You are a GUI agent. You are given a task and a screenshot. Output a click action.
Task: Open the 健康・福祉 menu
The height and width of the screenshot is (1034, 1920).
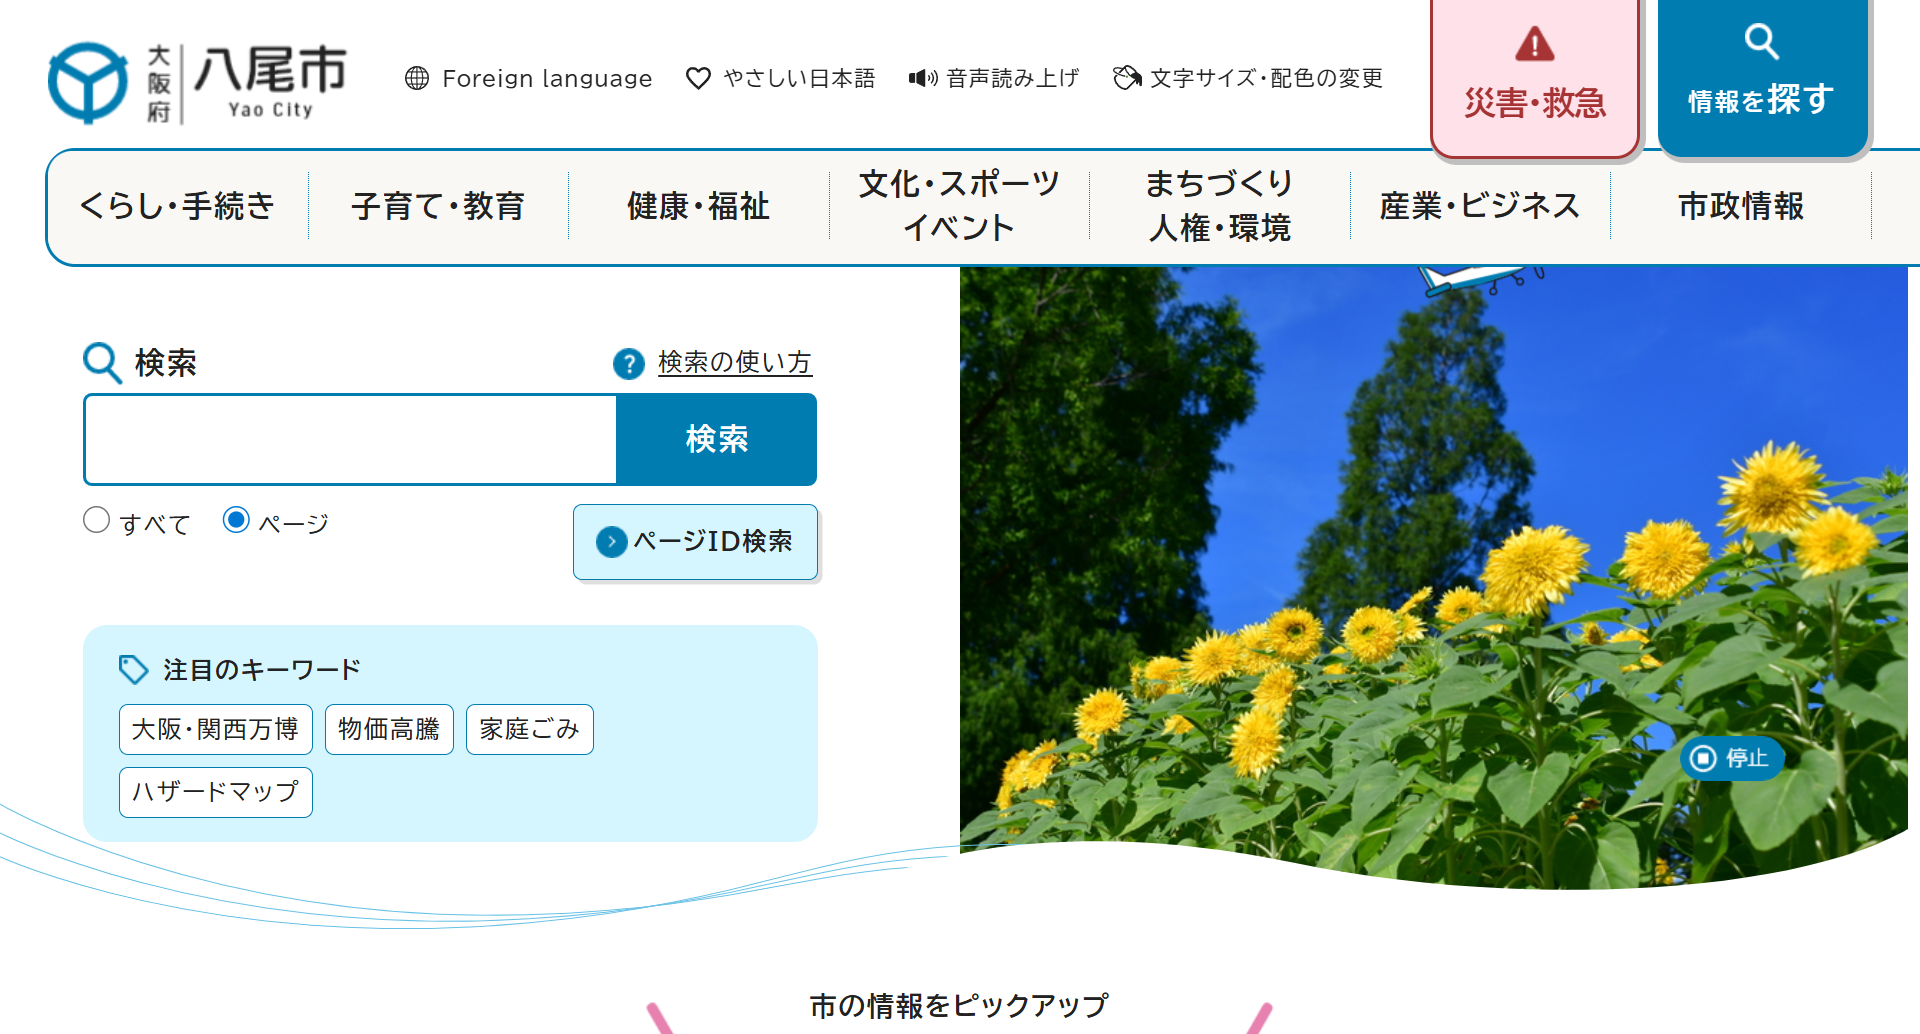(x=699, y=206)
